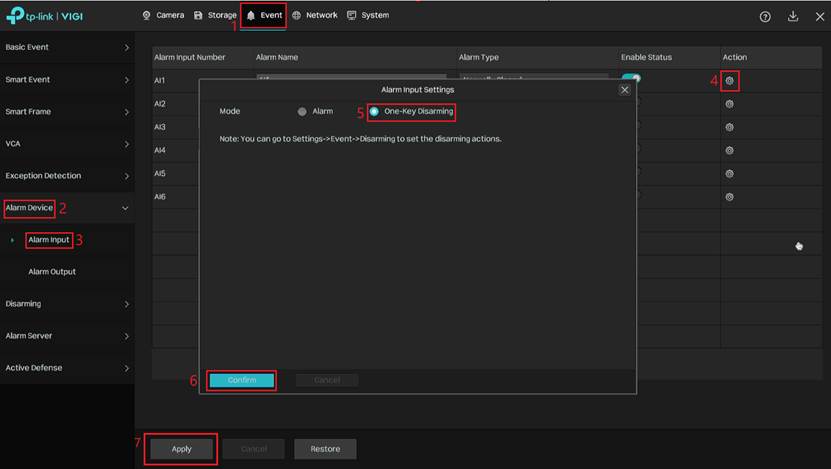Click the AI3 alarm input number cell

[x=160, y=127]
